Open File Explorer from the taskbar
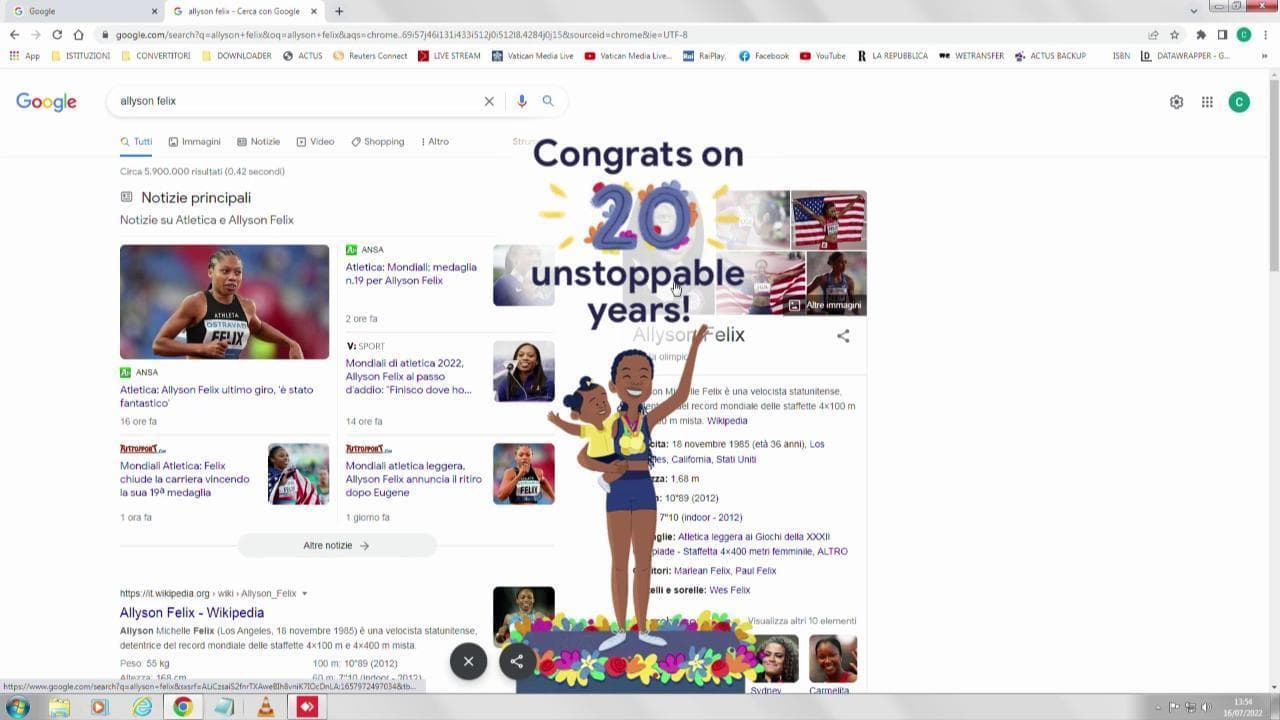This screenshot has height=720, width=1280. click(x=59, y=707)
